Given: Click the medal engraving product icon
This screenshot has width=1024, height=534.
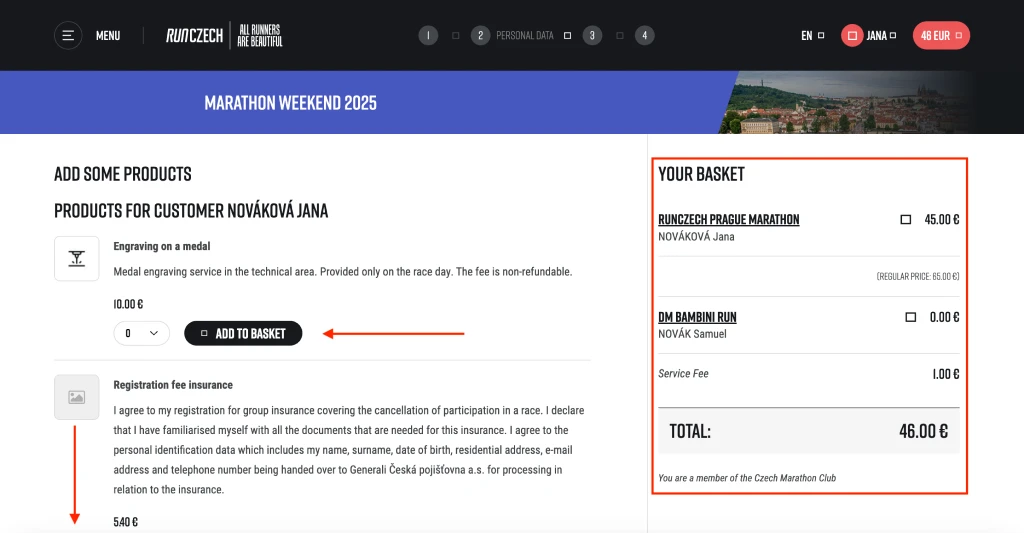Looking at the screenshot, I should coord(76,259).
